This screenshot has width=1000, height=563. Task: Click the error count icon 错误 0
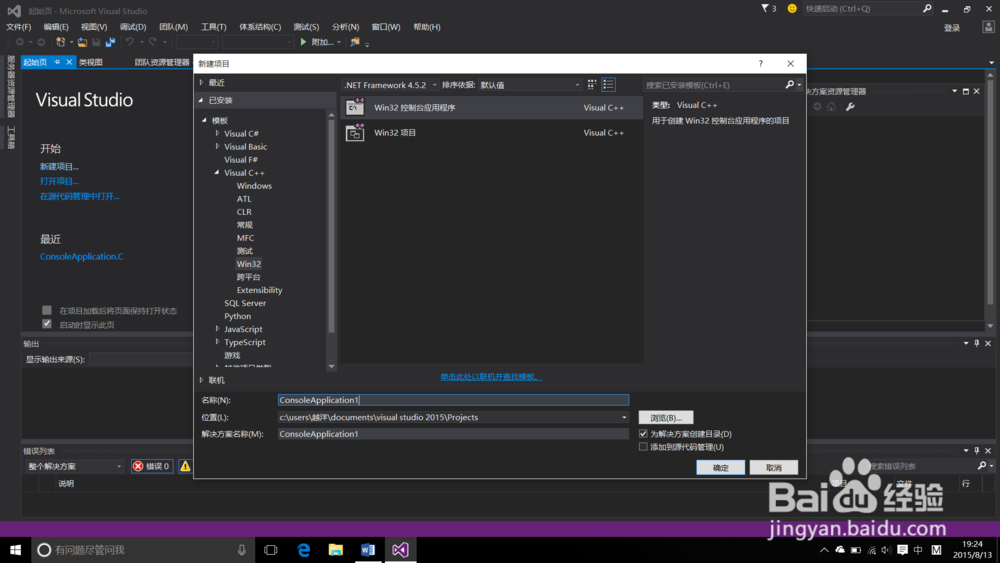pos(152,466)
